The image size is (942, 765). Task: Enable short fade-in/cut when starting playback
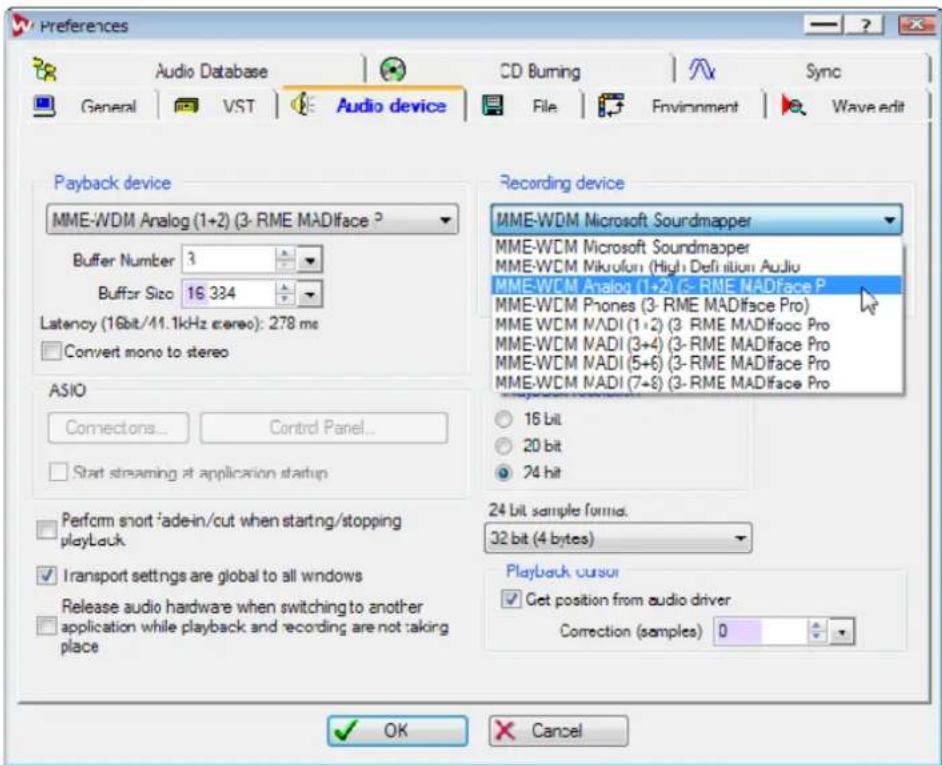pyautogui.click(x=46, y=529)
